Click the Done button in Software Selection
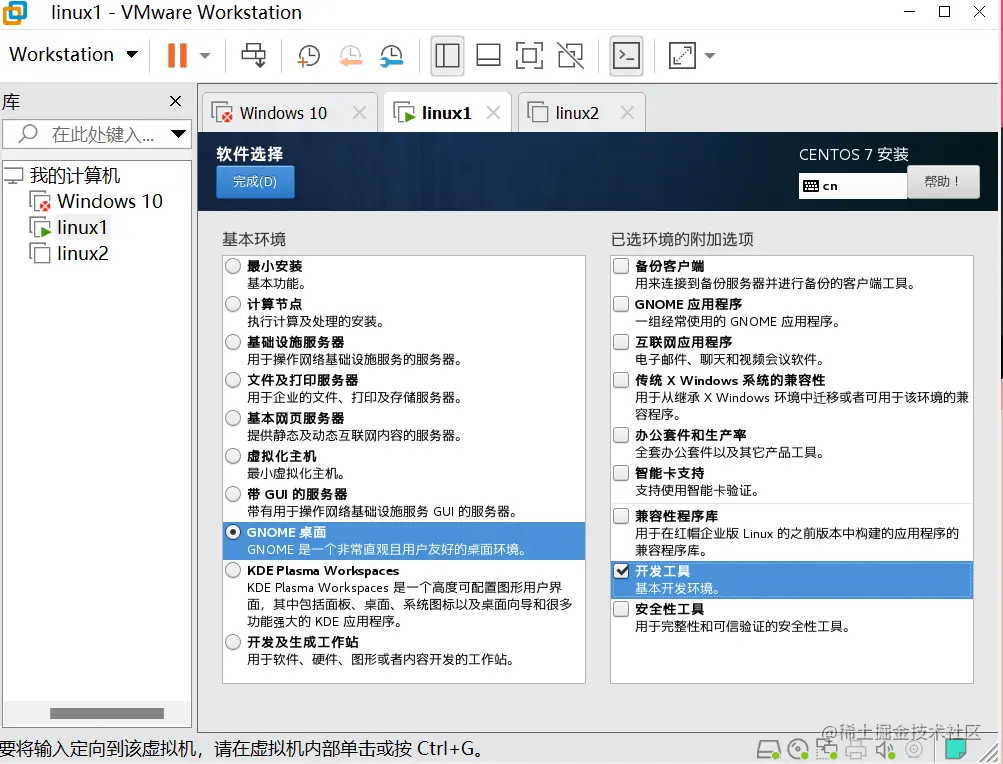The width and height of the screenshot is (1003, 764). point(254,181)
